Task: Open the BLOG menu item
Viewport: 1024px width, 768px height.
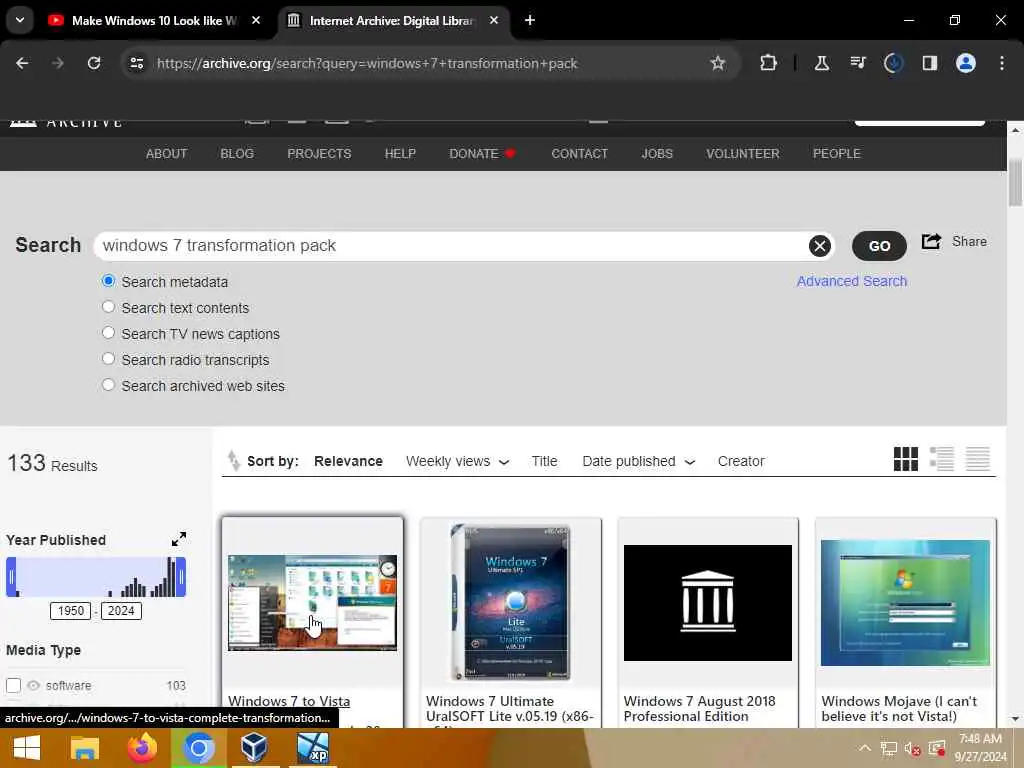Action: pyautogui.click(x=237, y=153)
